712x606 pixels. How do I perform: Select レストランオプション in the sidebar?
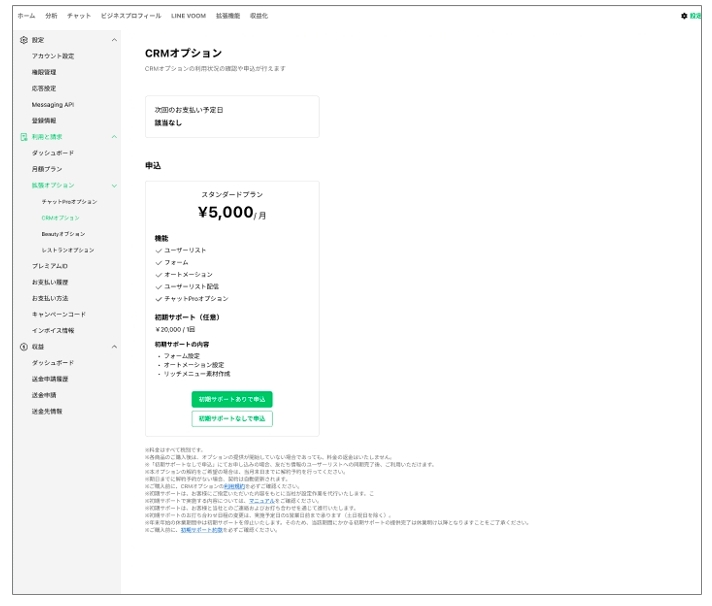(x=68, y=250)
